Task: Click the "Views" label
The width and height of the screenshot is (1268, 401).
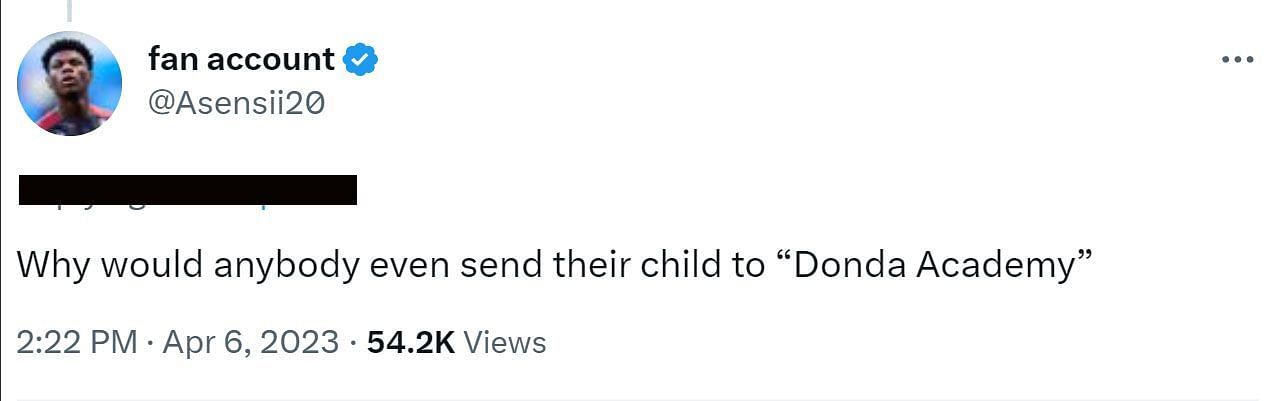Action: point(506,343)
